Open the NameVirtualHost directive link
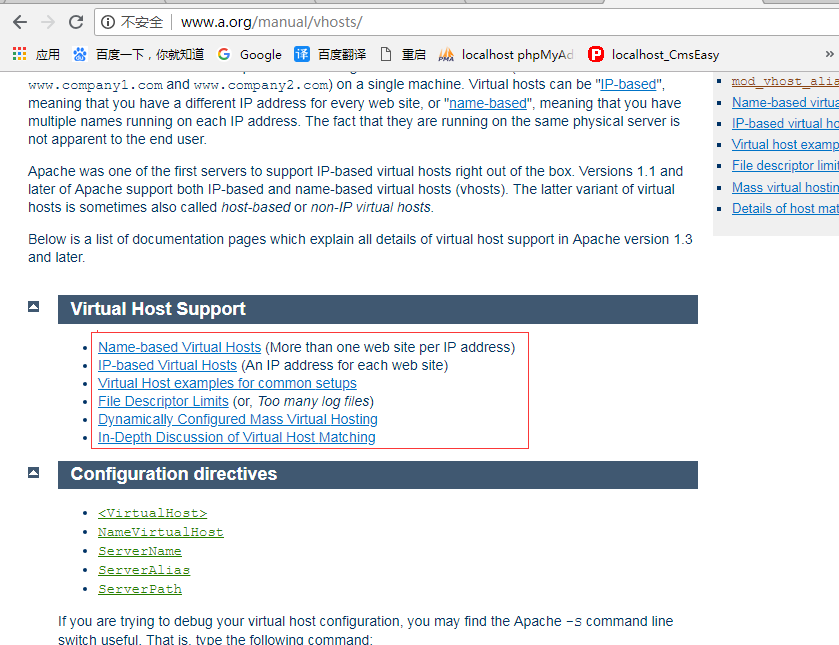Viewport: 839px width, 645px height. (x=161, y=532)
